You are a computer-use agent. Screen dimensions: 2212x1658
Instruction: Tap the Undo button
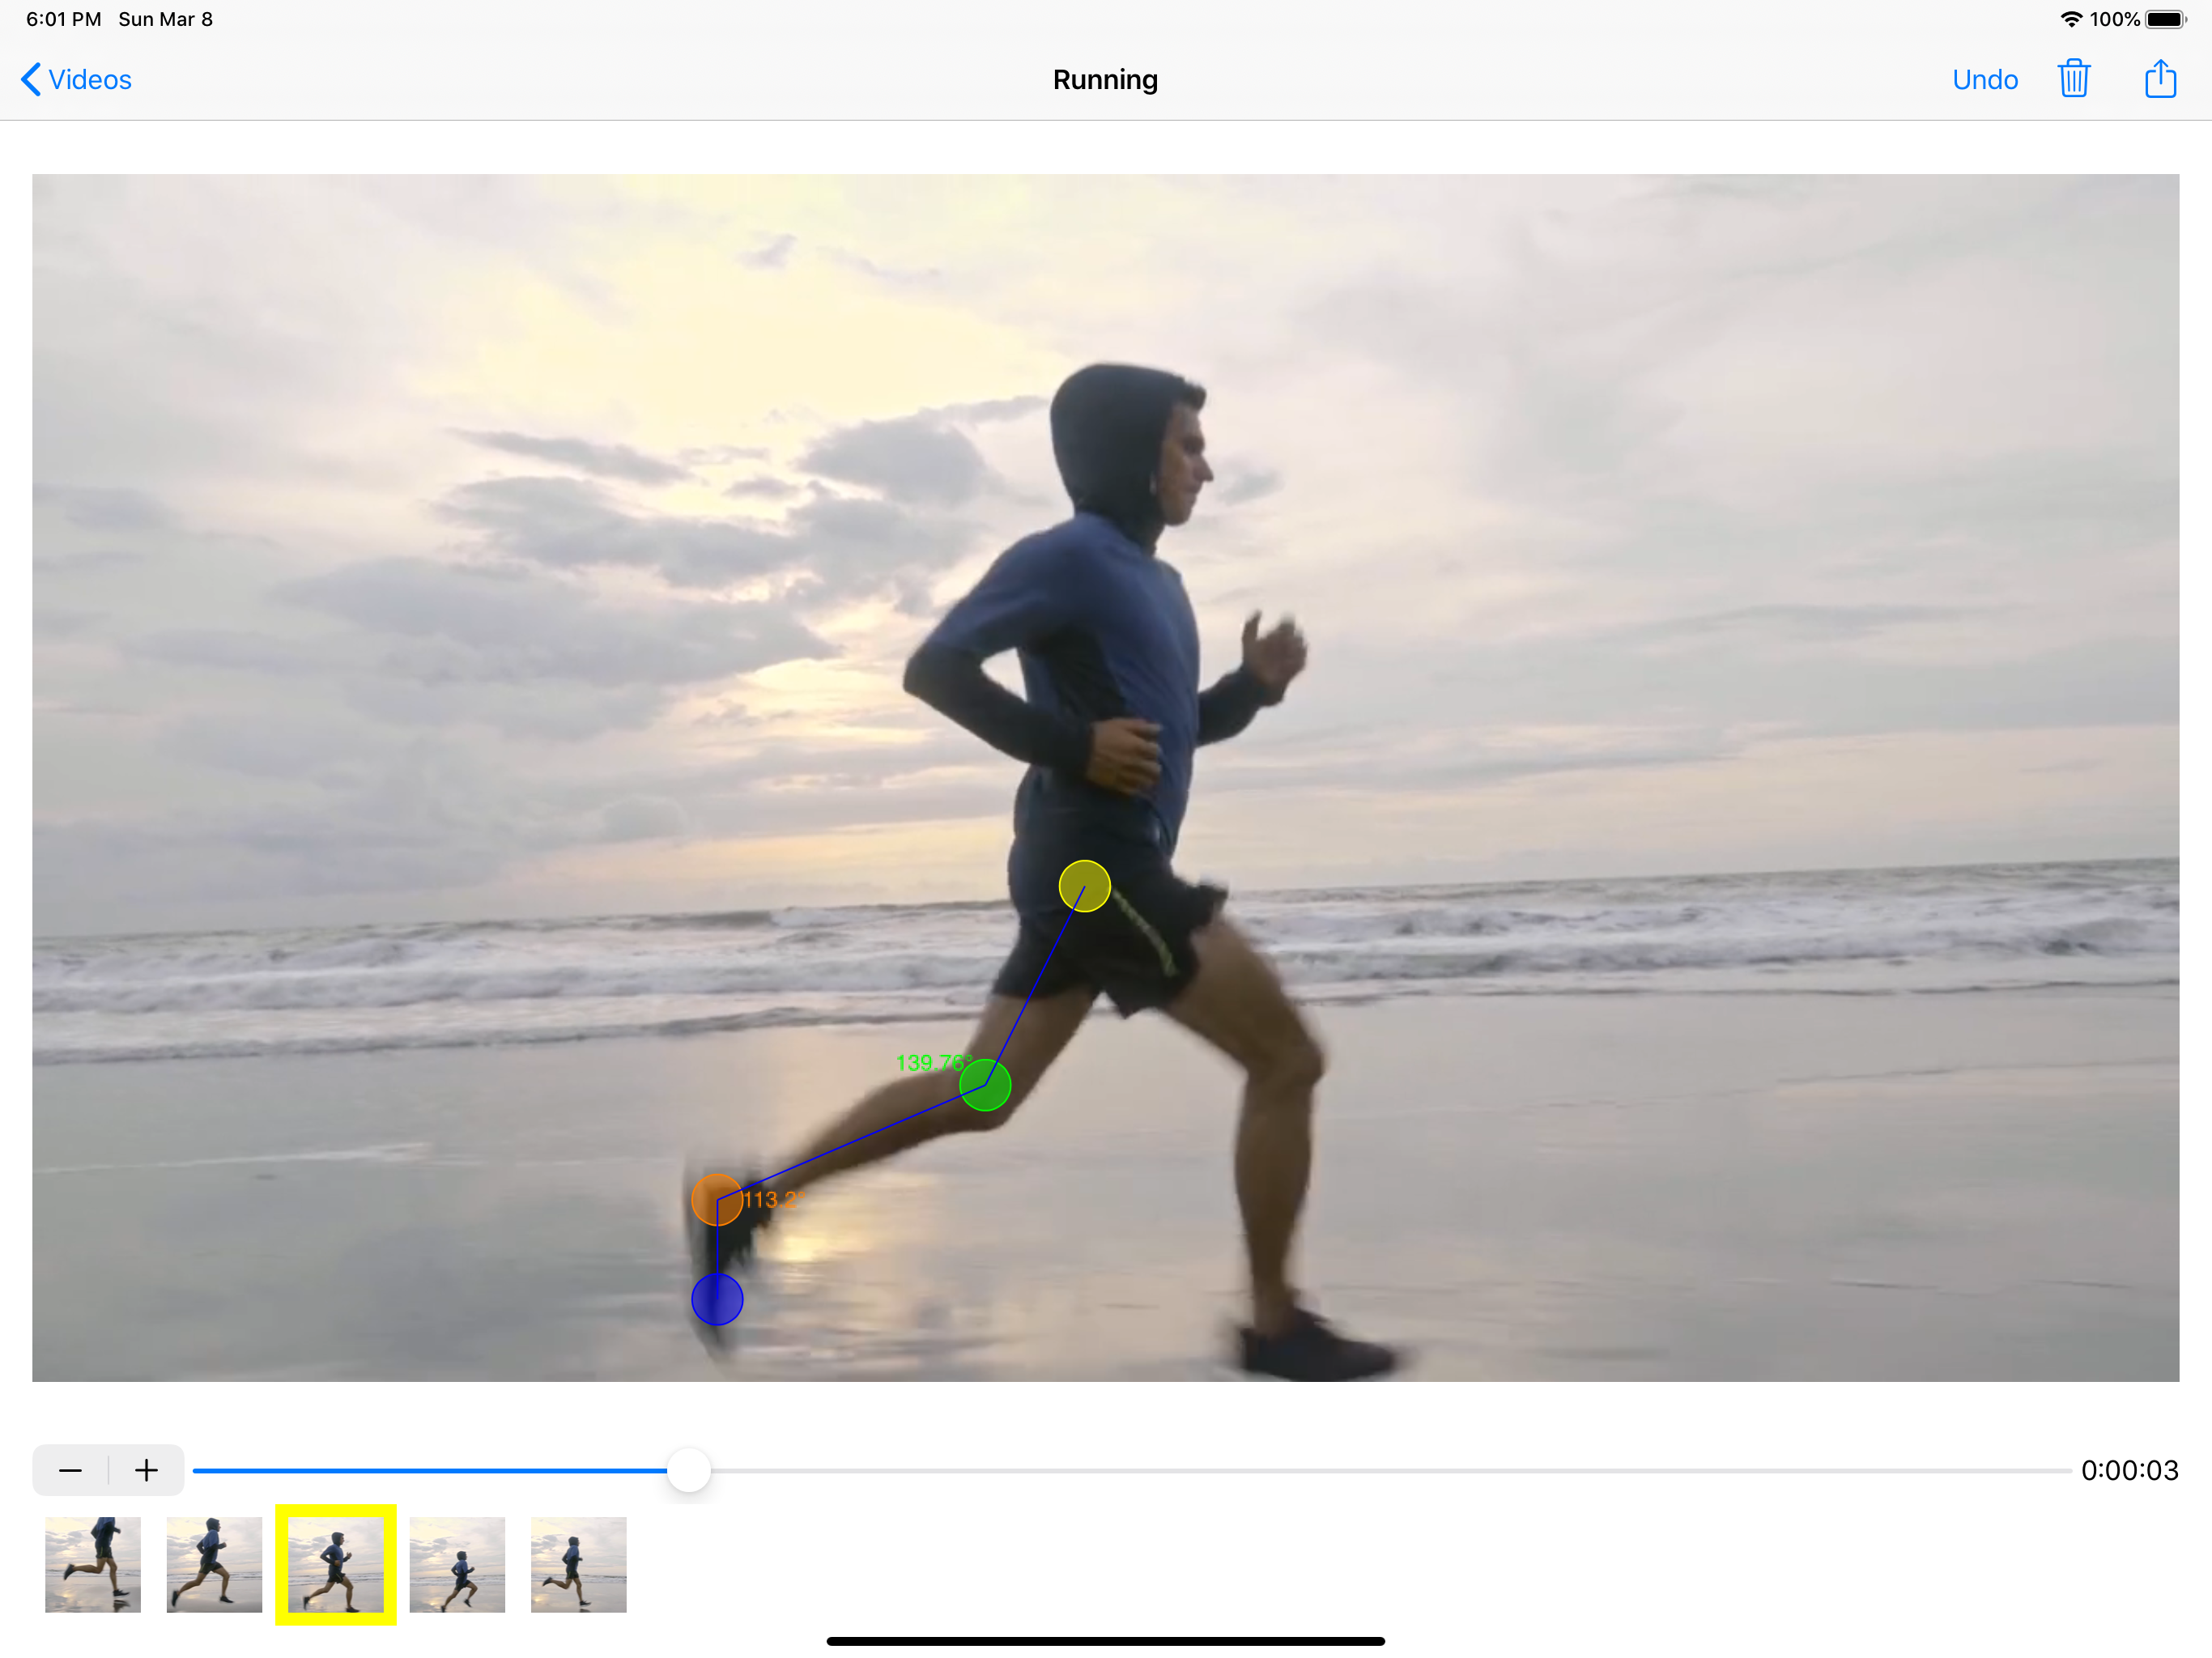click(x=1985, y=80)
